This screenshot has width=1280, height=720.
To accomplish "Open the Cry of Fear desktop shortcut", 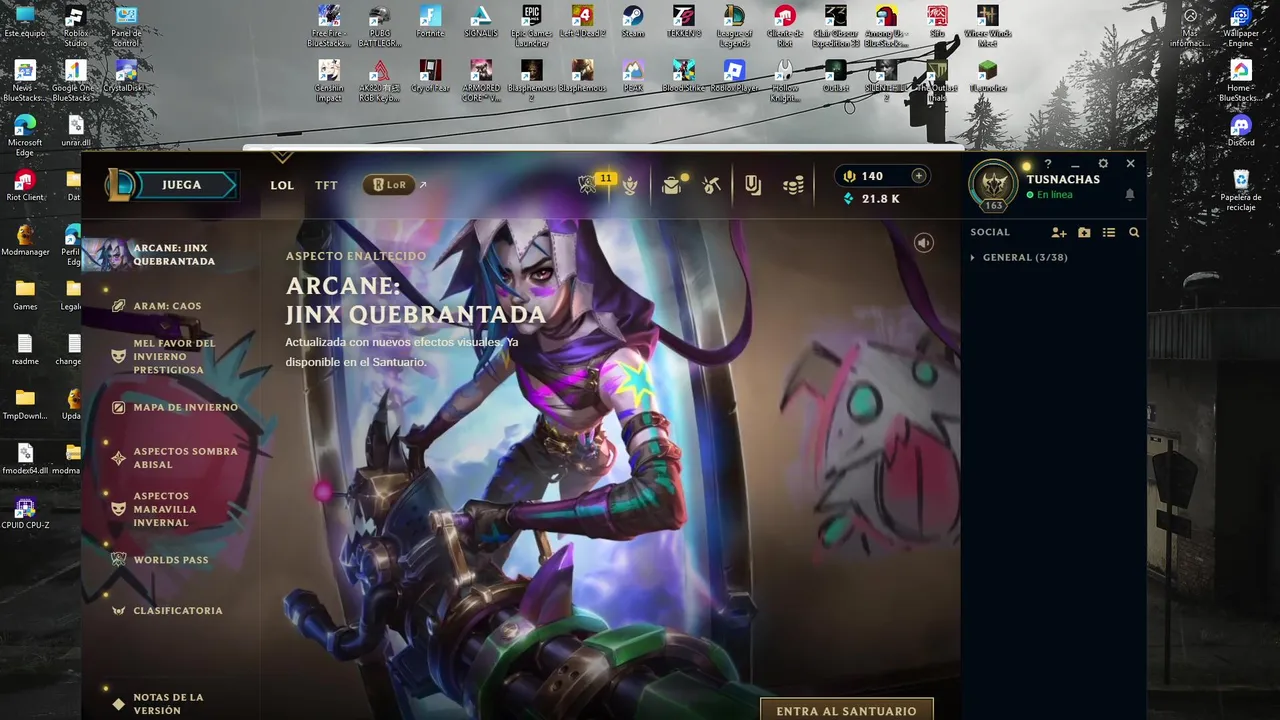I will (x=430, y=77).
